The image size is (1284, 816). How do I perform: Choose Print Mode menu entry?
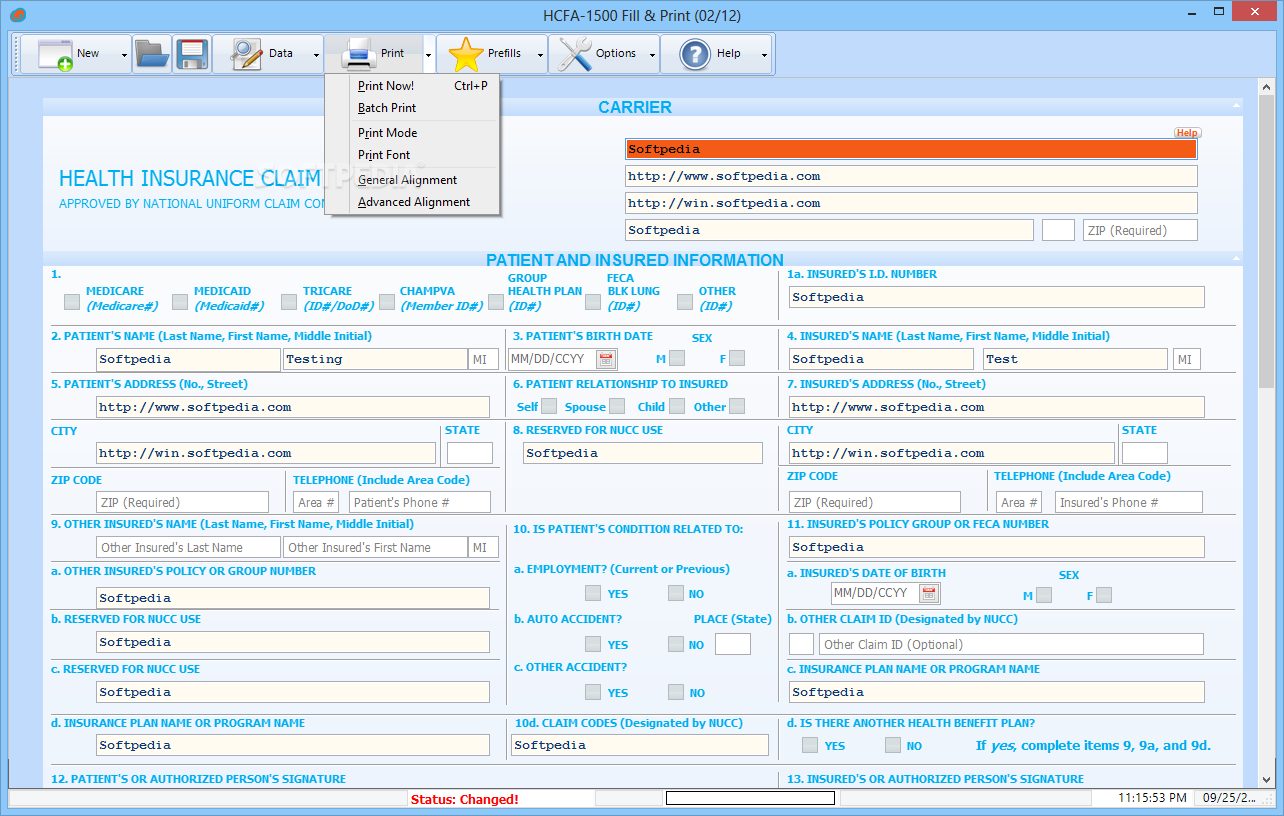tap(412, 133)
